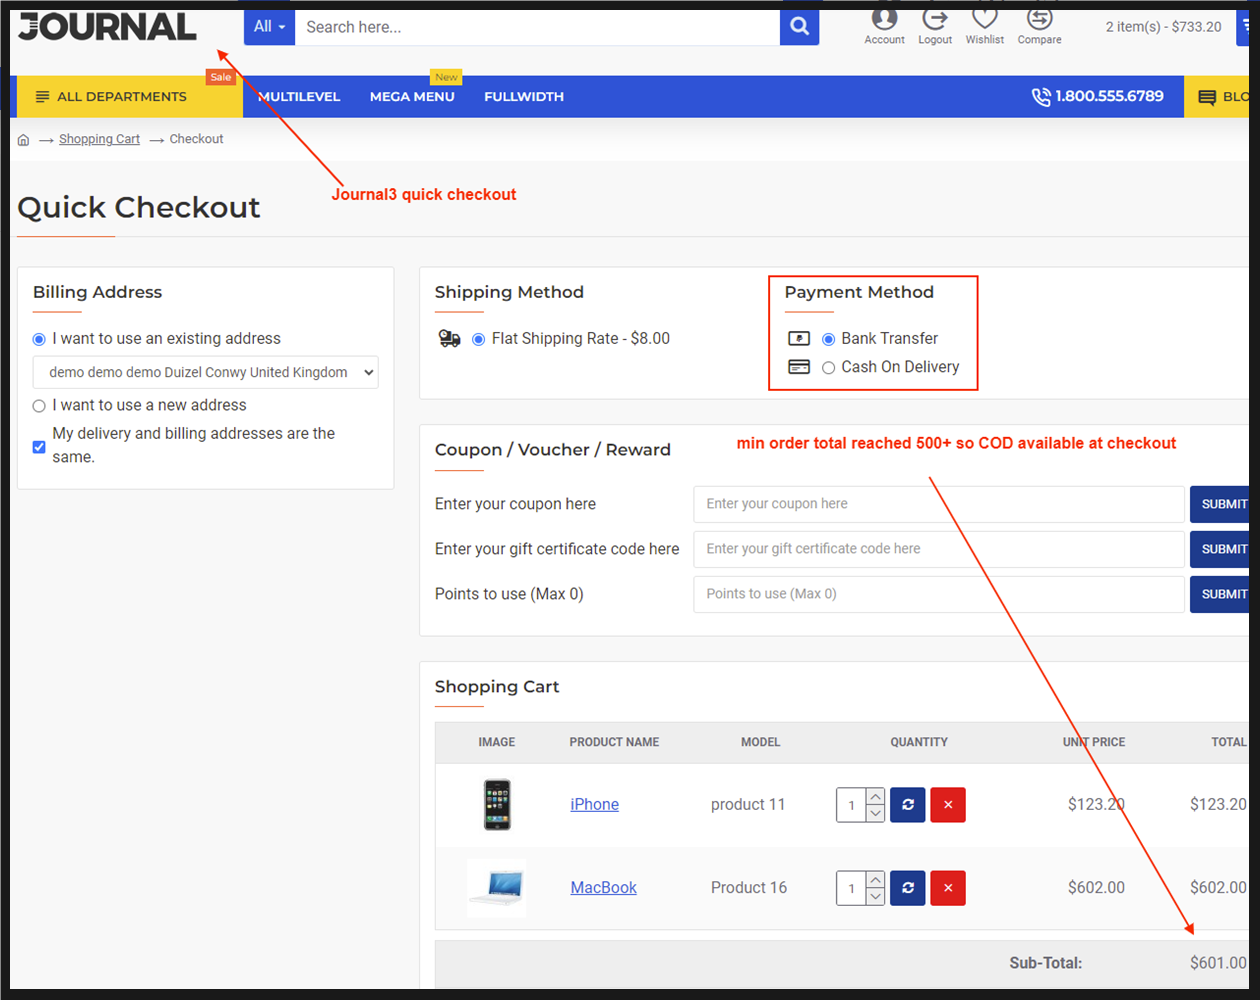Click the Multilevel menu item
The width and height of the screenshot is (1260, 1000).
pyautogui.click(x=299, y=97)
